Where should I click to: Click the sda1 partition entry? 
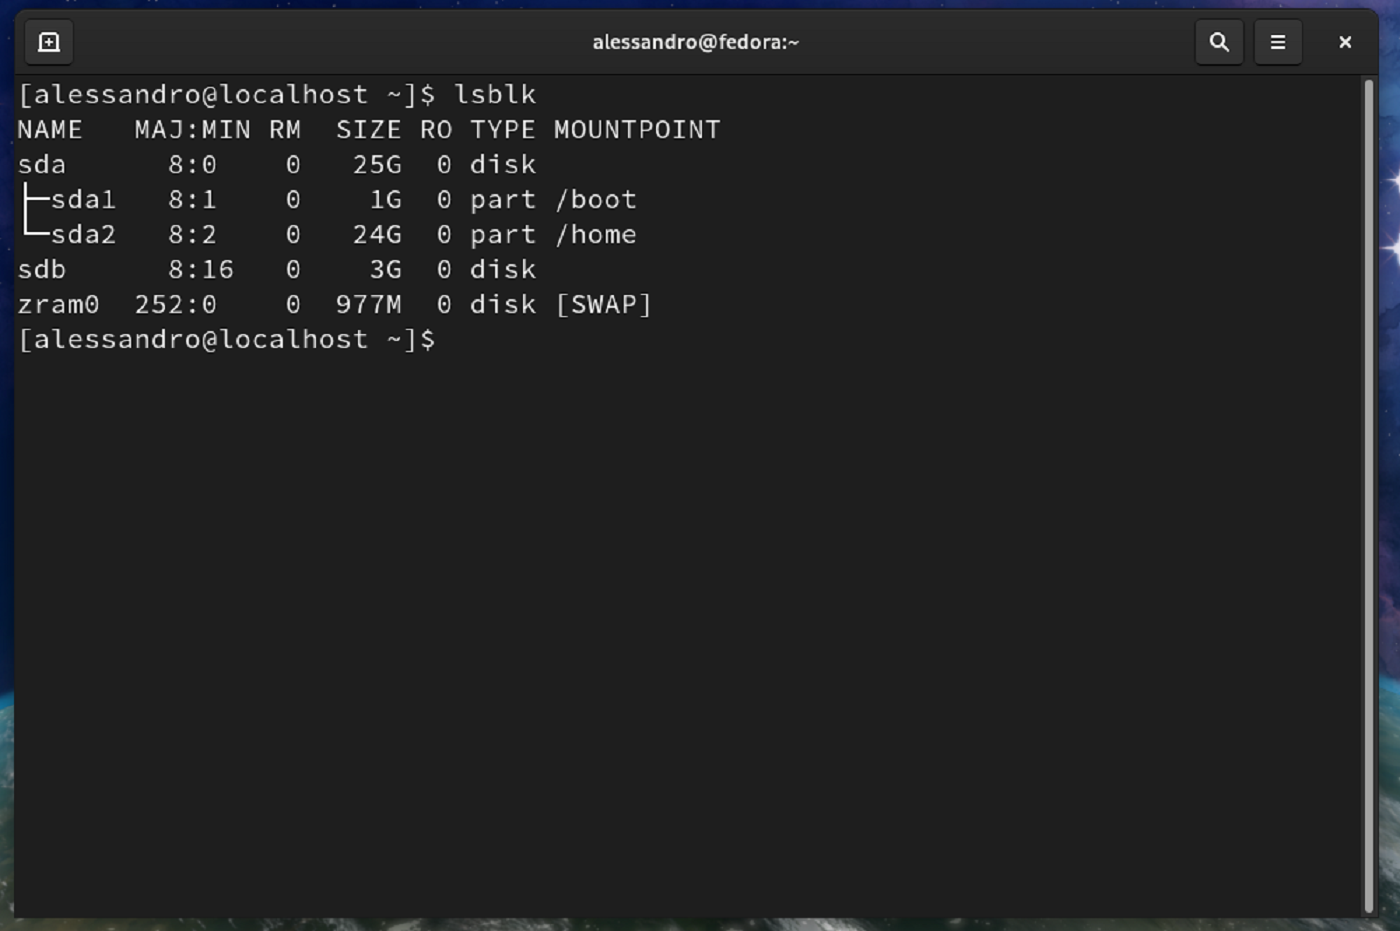coord(83,199)
